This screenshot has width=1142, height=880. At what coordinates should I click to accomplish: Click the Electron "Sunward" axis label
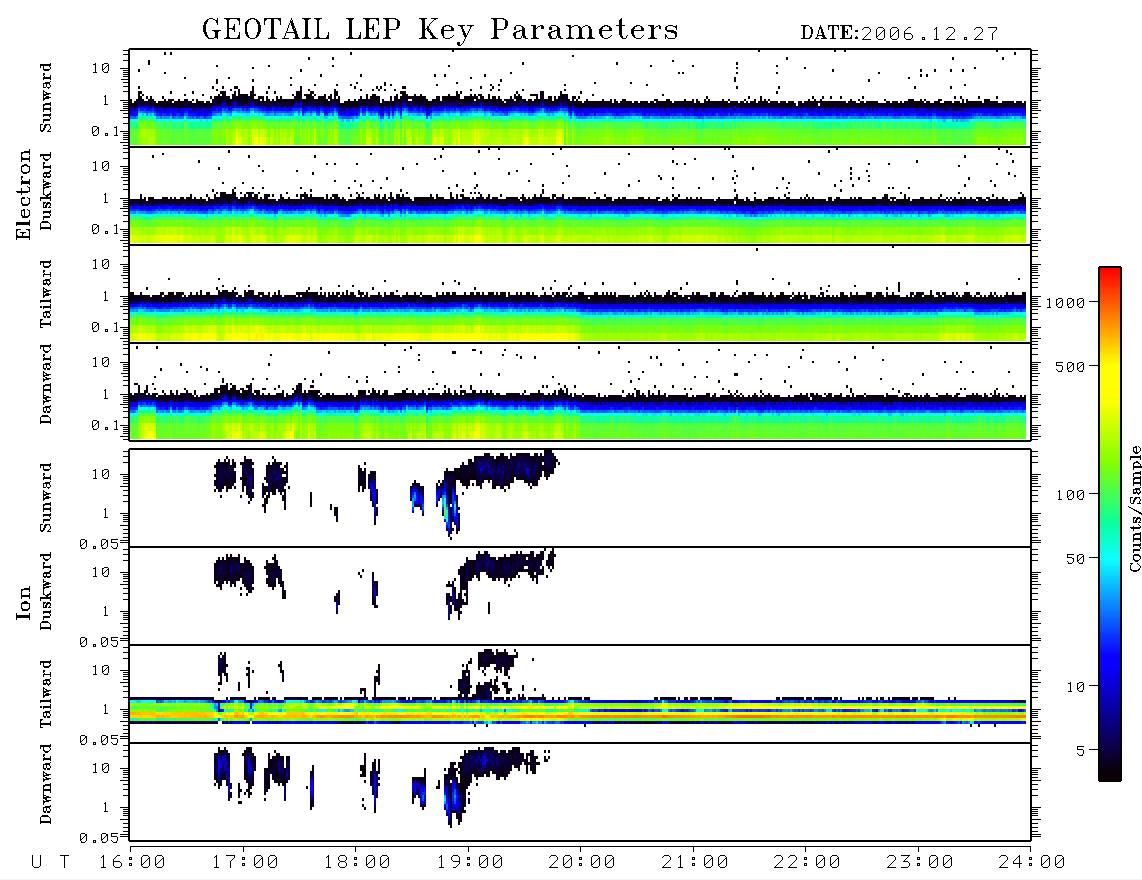coord(46,98)
